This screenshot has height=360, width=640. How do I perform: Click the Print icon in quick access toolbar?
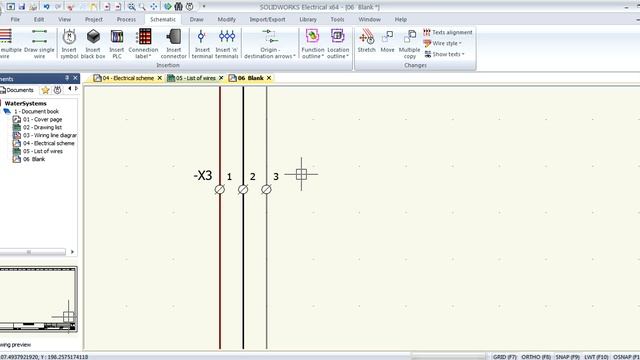coord(33,7)
